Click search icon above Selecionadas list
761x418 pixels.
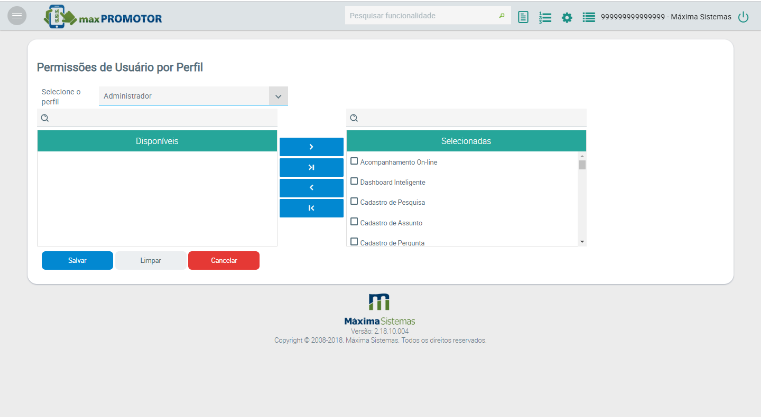[x=354, y=118]
